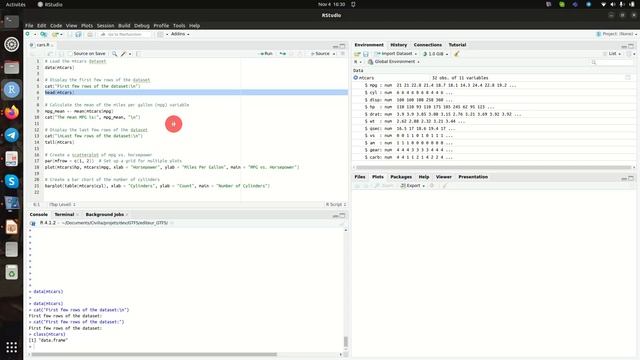
Task: Open Skype from the Ubuntu dock
Action: click(11, 181)
